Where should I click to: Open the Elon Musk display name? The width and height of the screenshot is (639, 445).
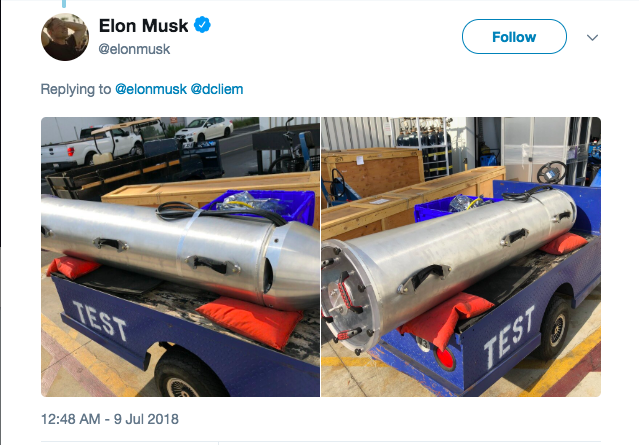143,26
